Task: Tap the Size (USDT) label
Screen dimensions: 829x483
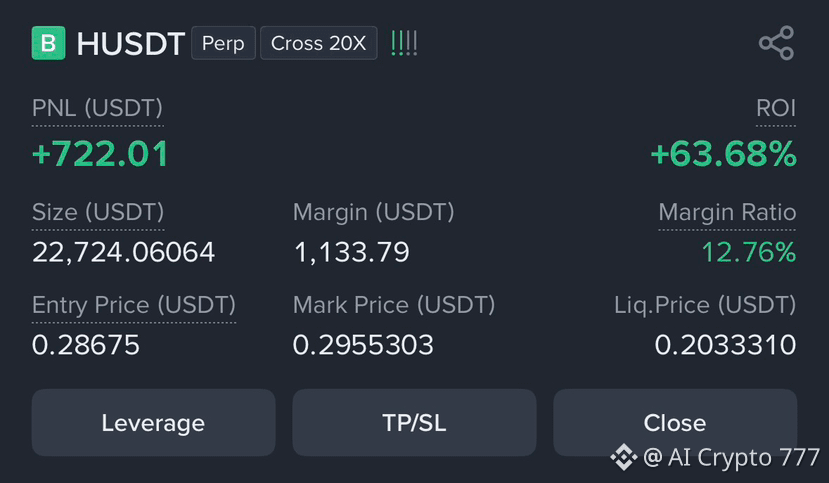Action: tap(98, 212)
